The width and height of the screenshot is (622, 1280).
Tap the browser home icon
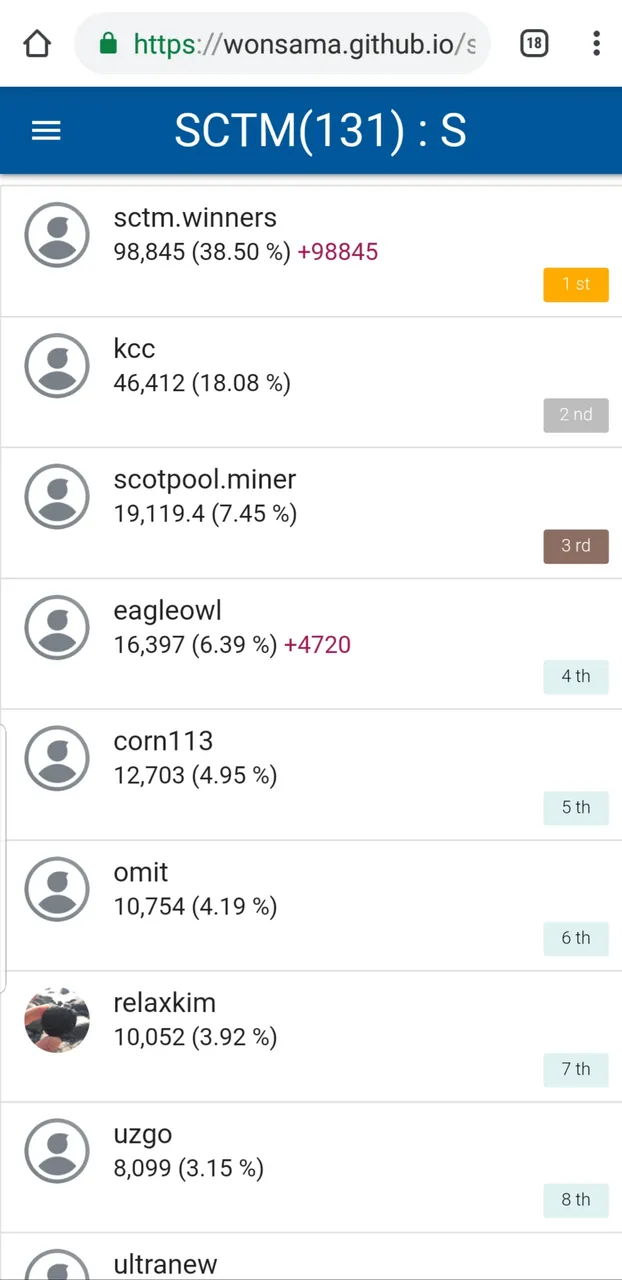click(x=37, y=44)
